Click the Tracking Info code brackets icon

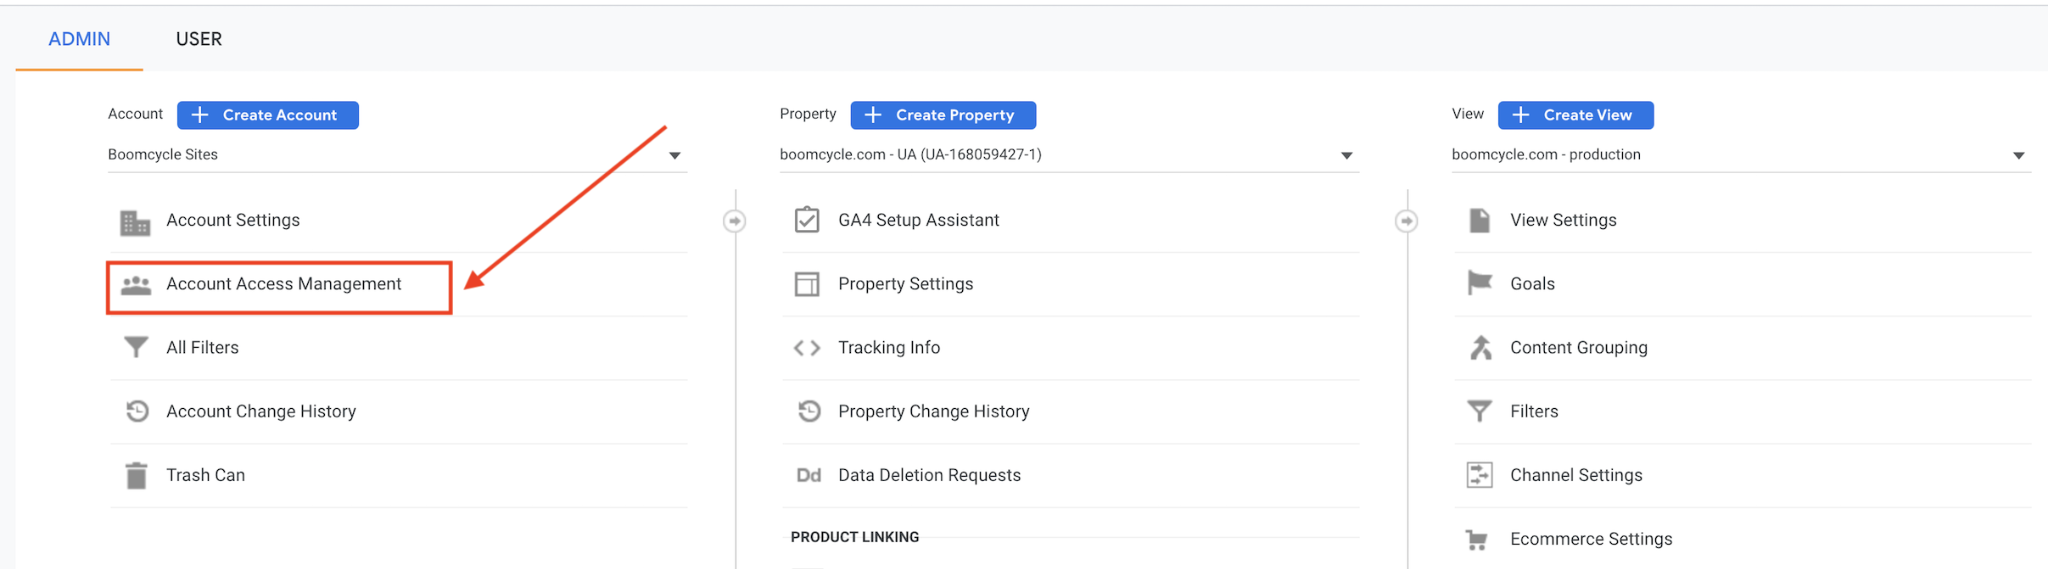point(807,348)
